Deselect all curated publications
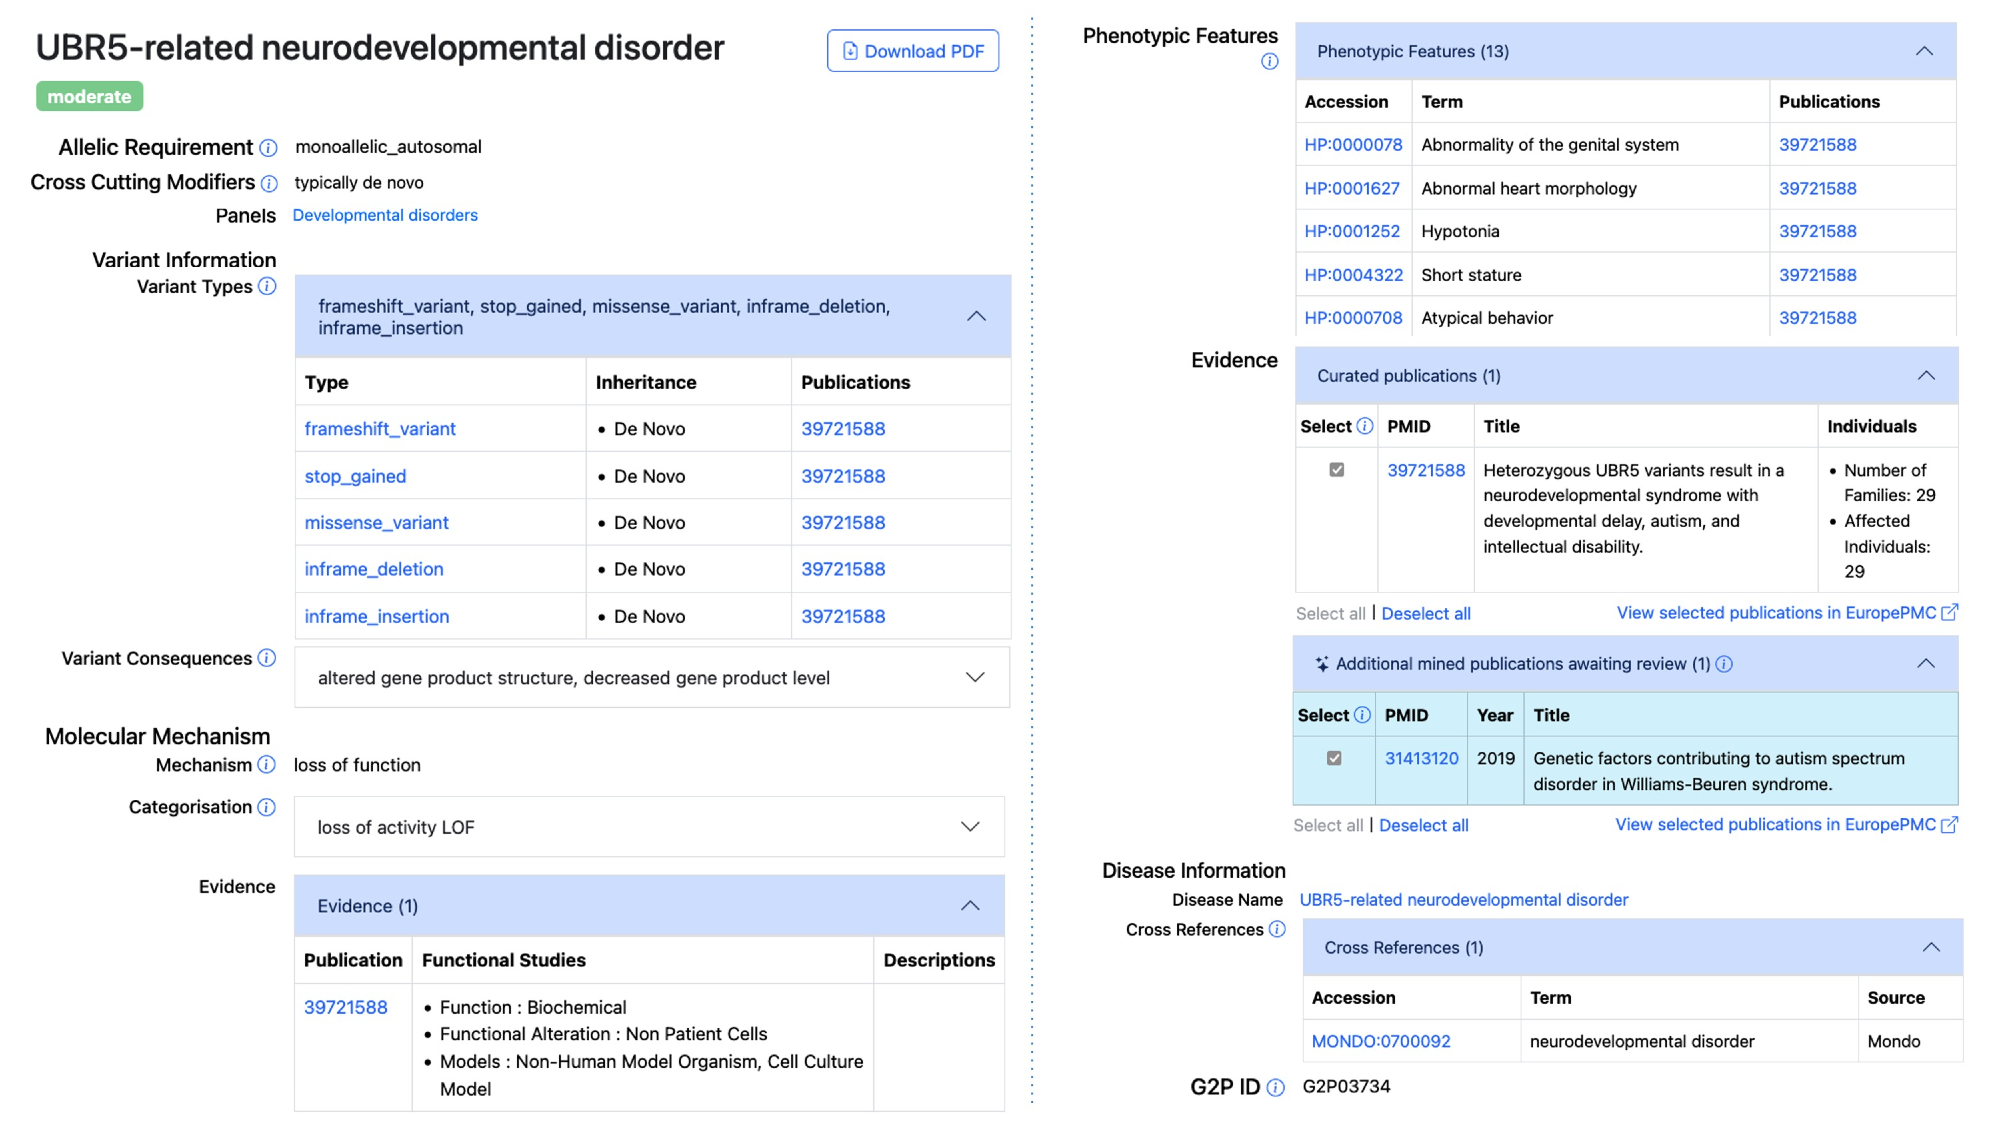 [1425, 614]
